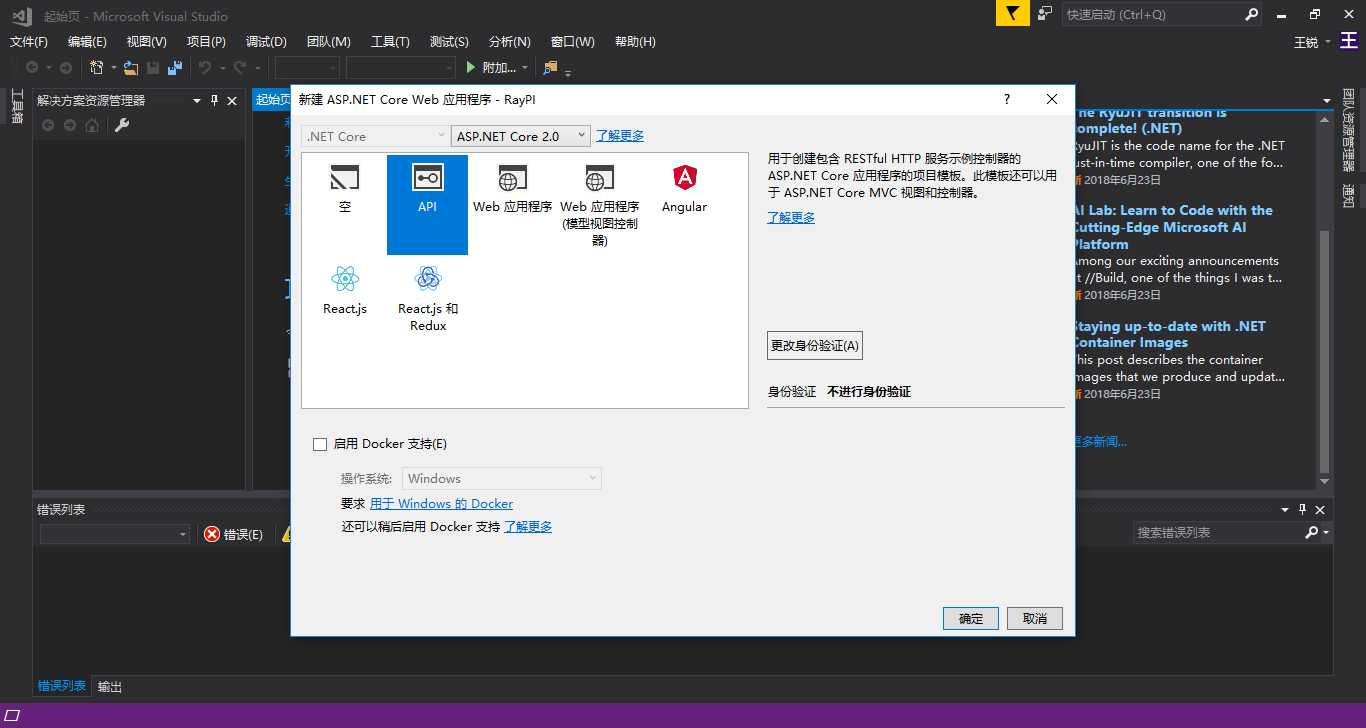Click the green start (附加) play icon
The height and width of the screenshot is (728, 1366).
472,67
